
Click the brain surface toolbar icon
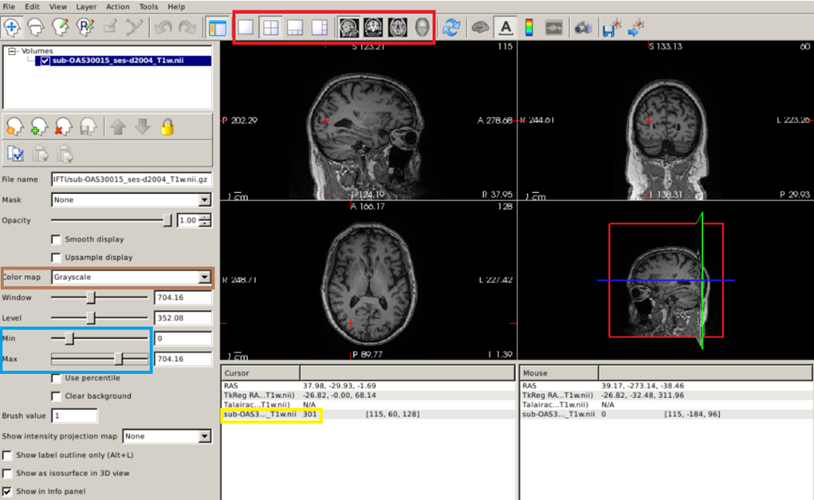481,28
